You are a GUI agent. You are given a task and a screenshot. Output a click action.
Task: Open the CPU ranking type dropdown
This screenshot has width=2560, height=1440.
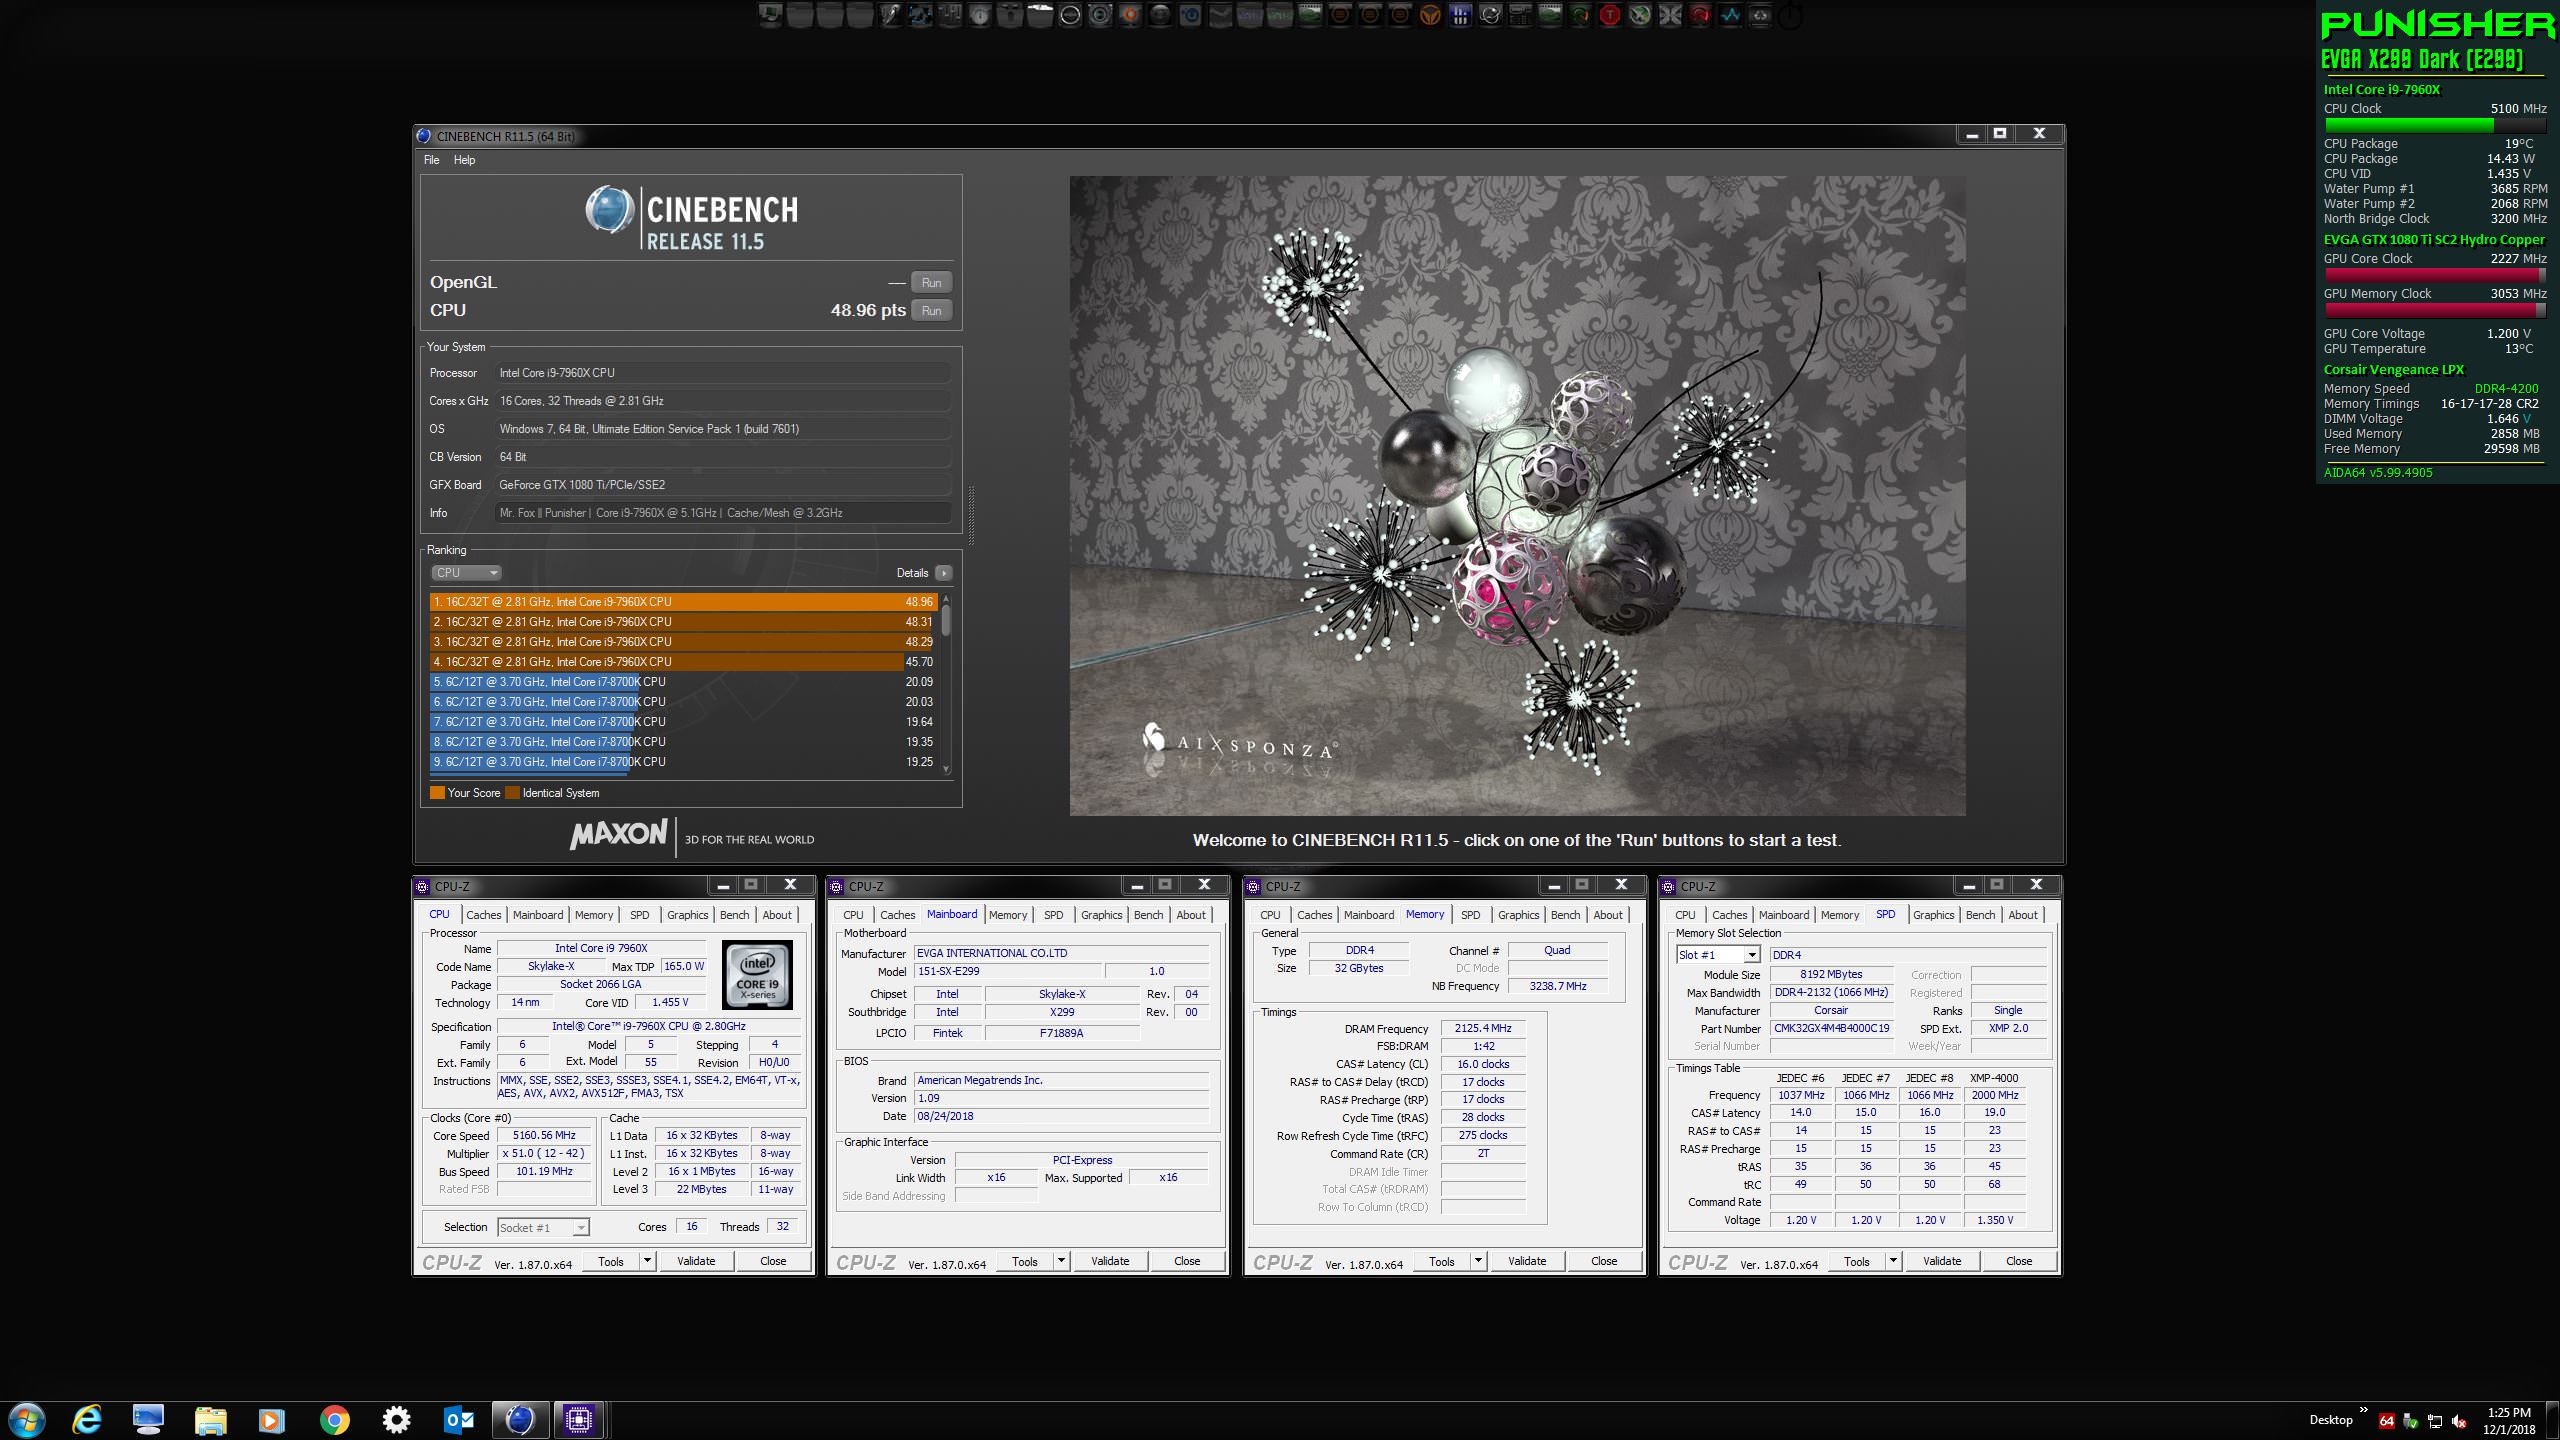pos(466,573)
